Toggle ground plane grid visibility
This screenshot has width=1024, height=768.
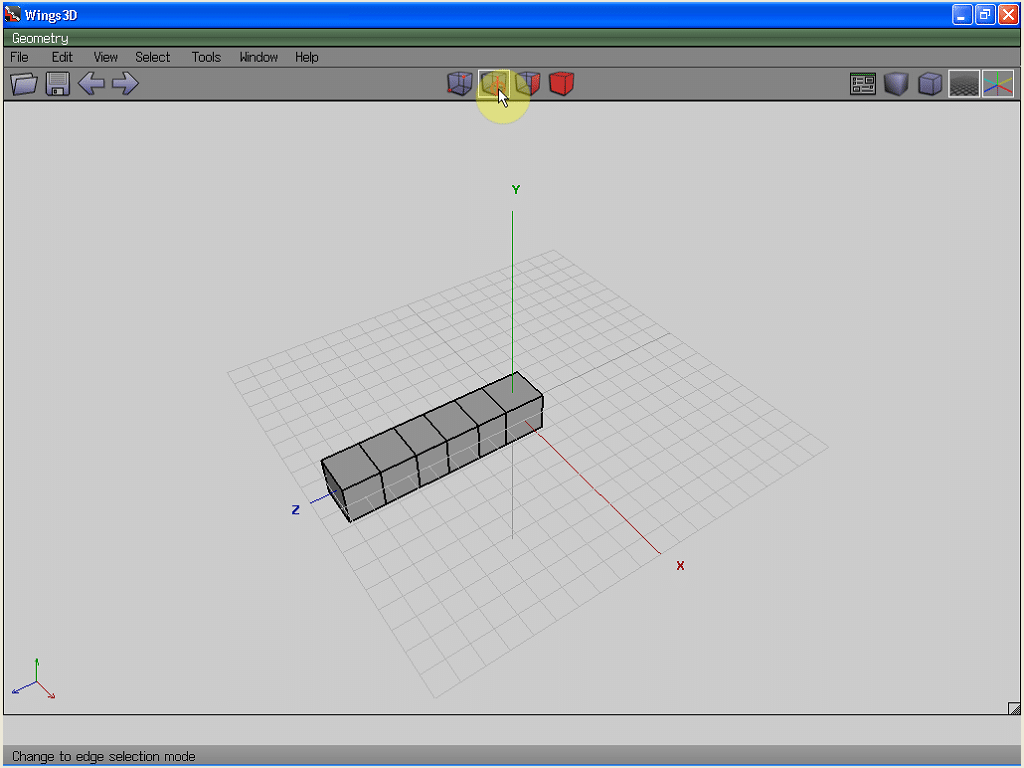964,84
